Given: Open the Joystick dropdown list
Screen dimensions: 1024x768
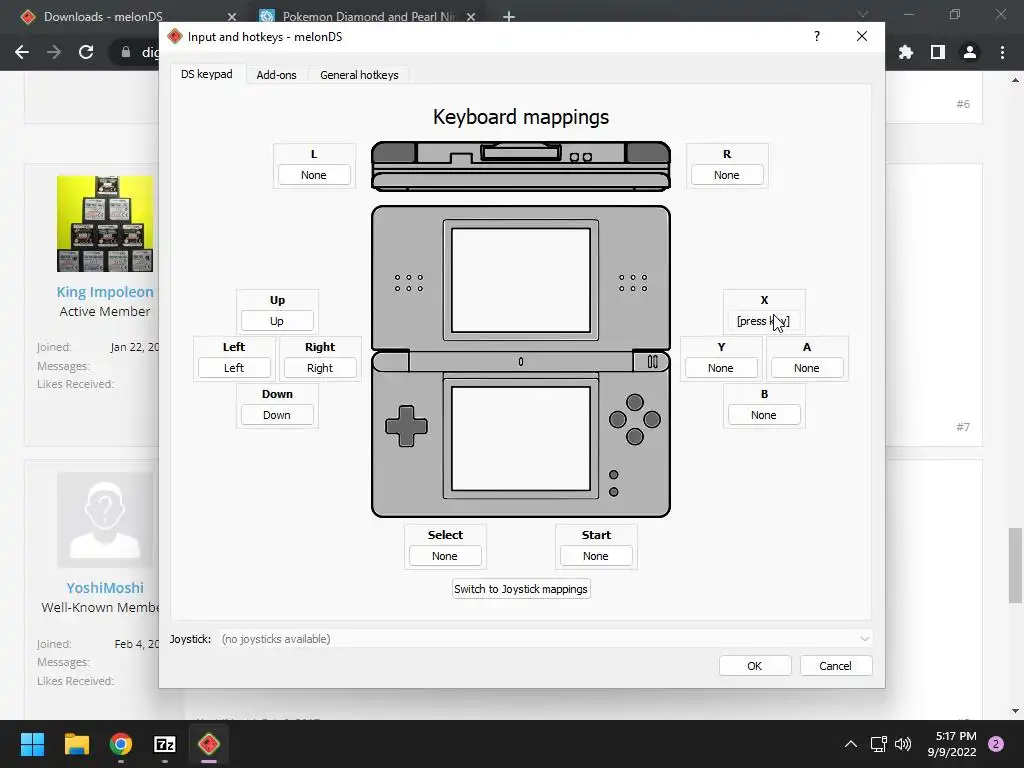Looking at the screenshot, I should click(x=545, y=639).
